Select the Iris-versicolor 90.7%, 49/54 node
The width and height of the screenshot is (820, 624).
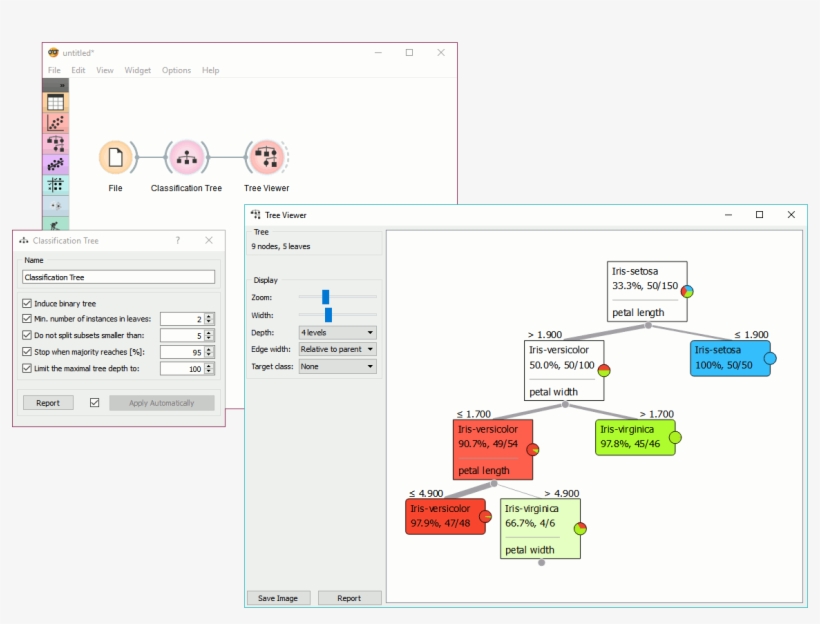(493, 449)
